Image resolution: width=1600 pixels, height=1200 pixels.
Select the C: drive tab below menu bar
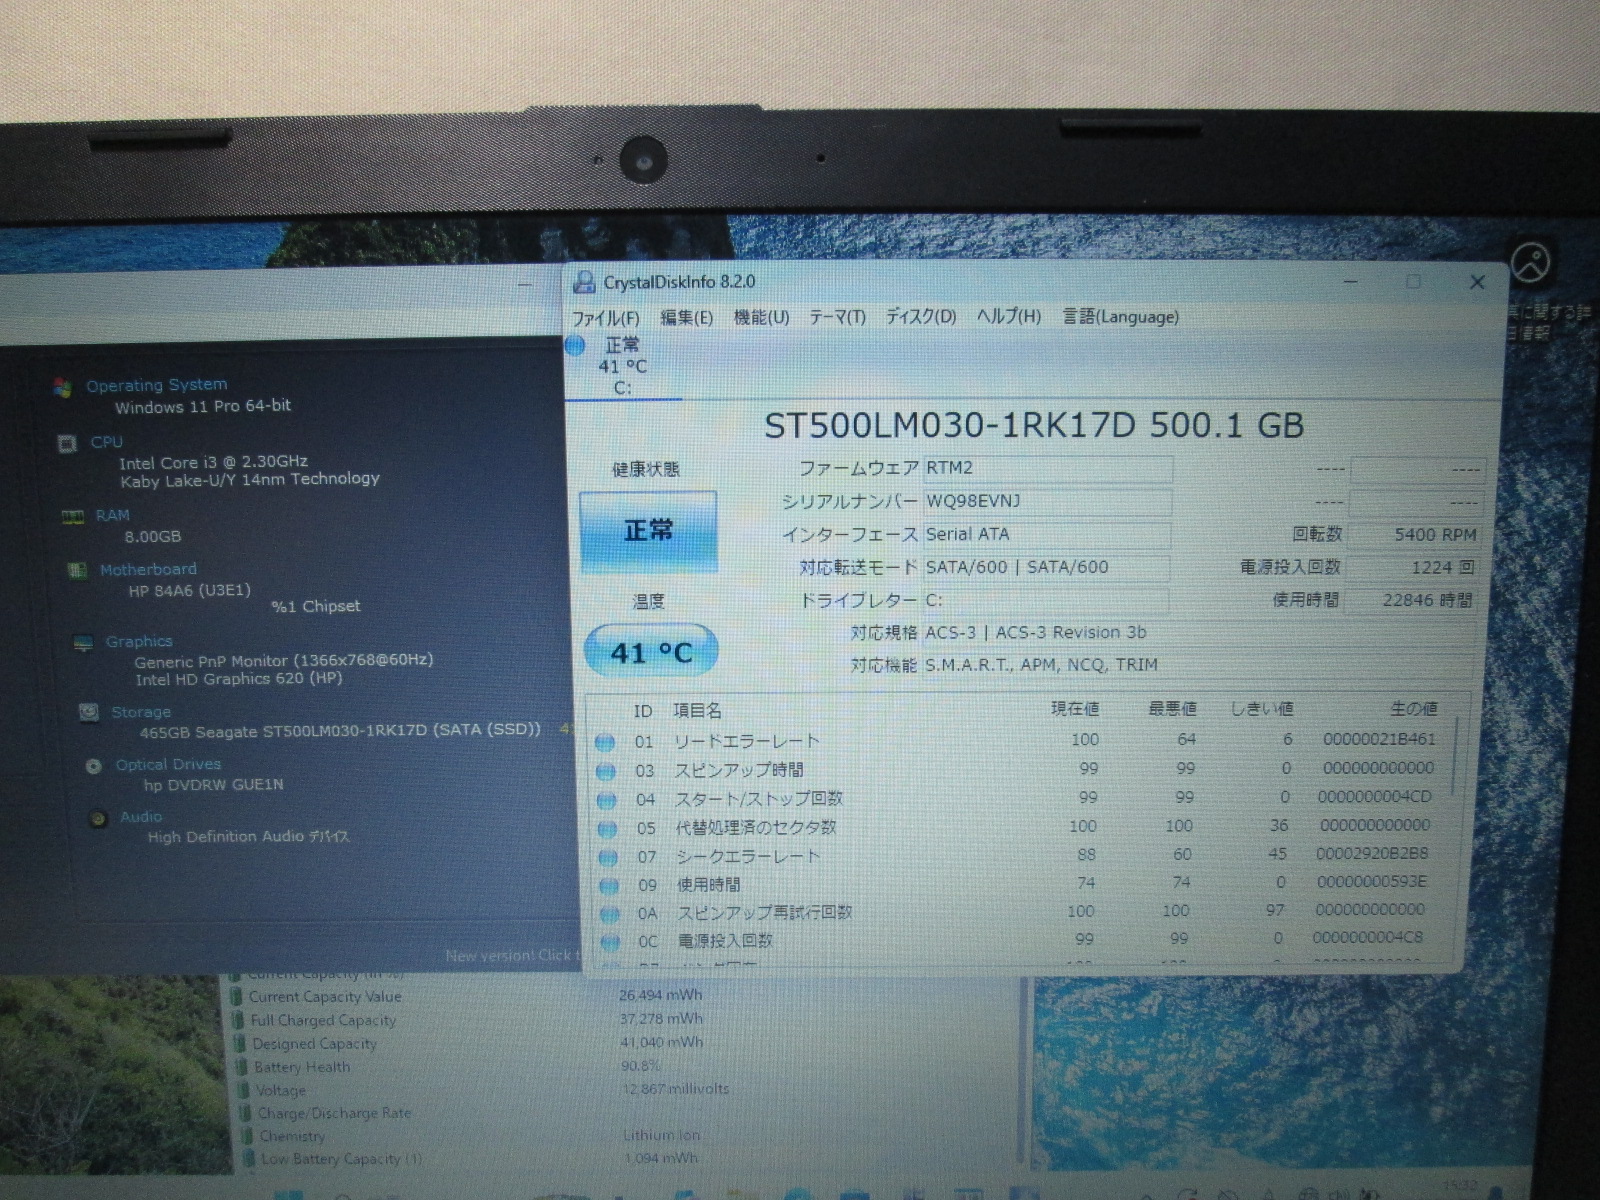(622, 367)
